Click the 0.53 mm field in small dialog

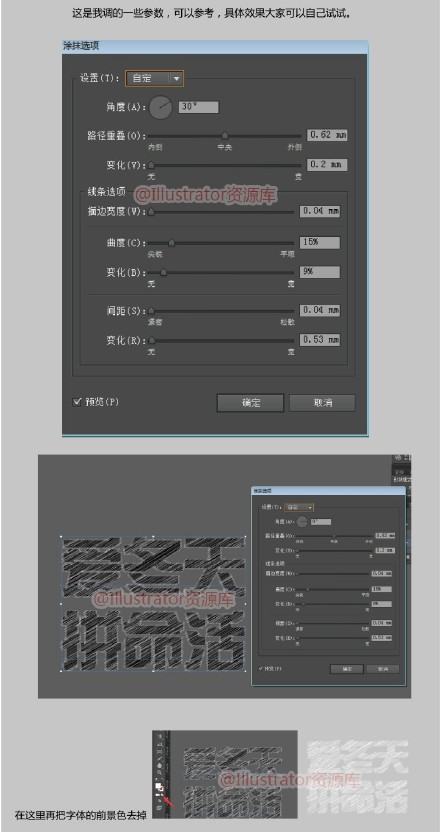[x=382, y=637]
